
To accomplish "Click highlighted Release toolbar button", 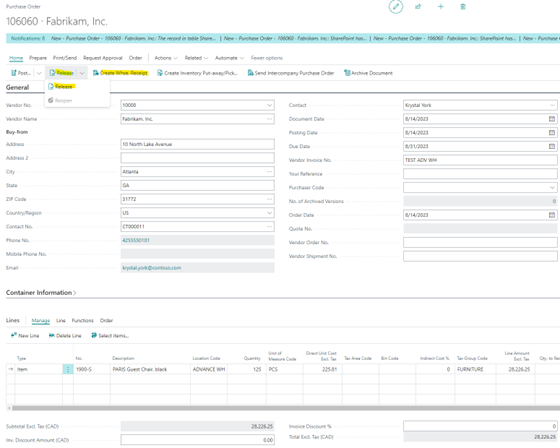I will [x=61, y=73].
